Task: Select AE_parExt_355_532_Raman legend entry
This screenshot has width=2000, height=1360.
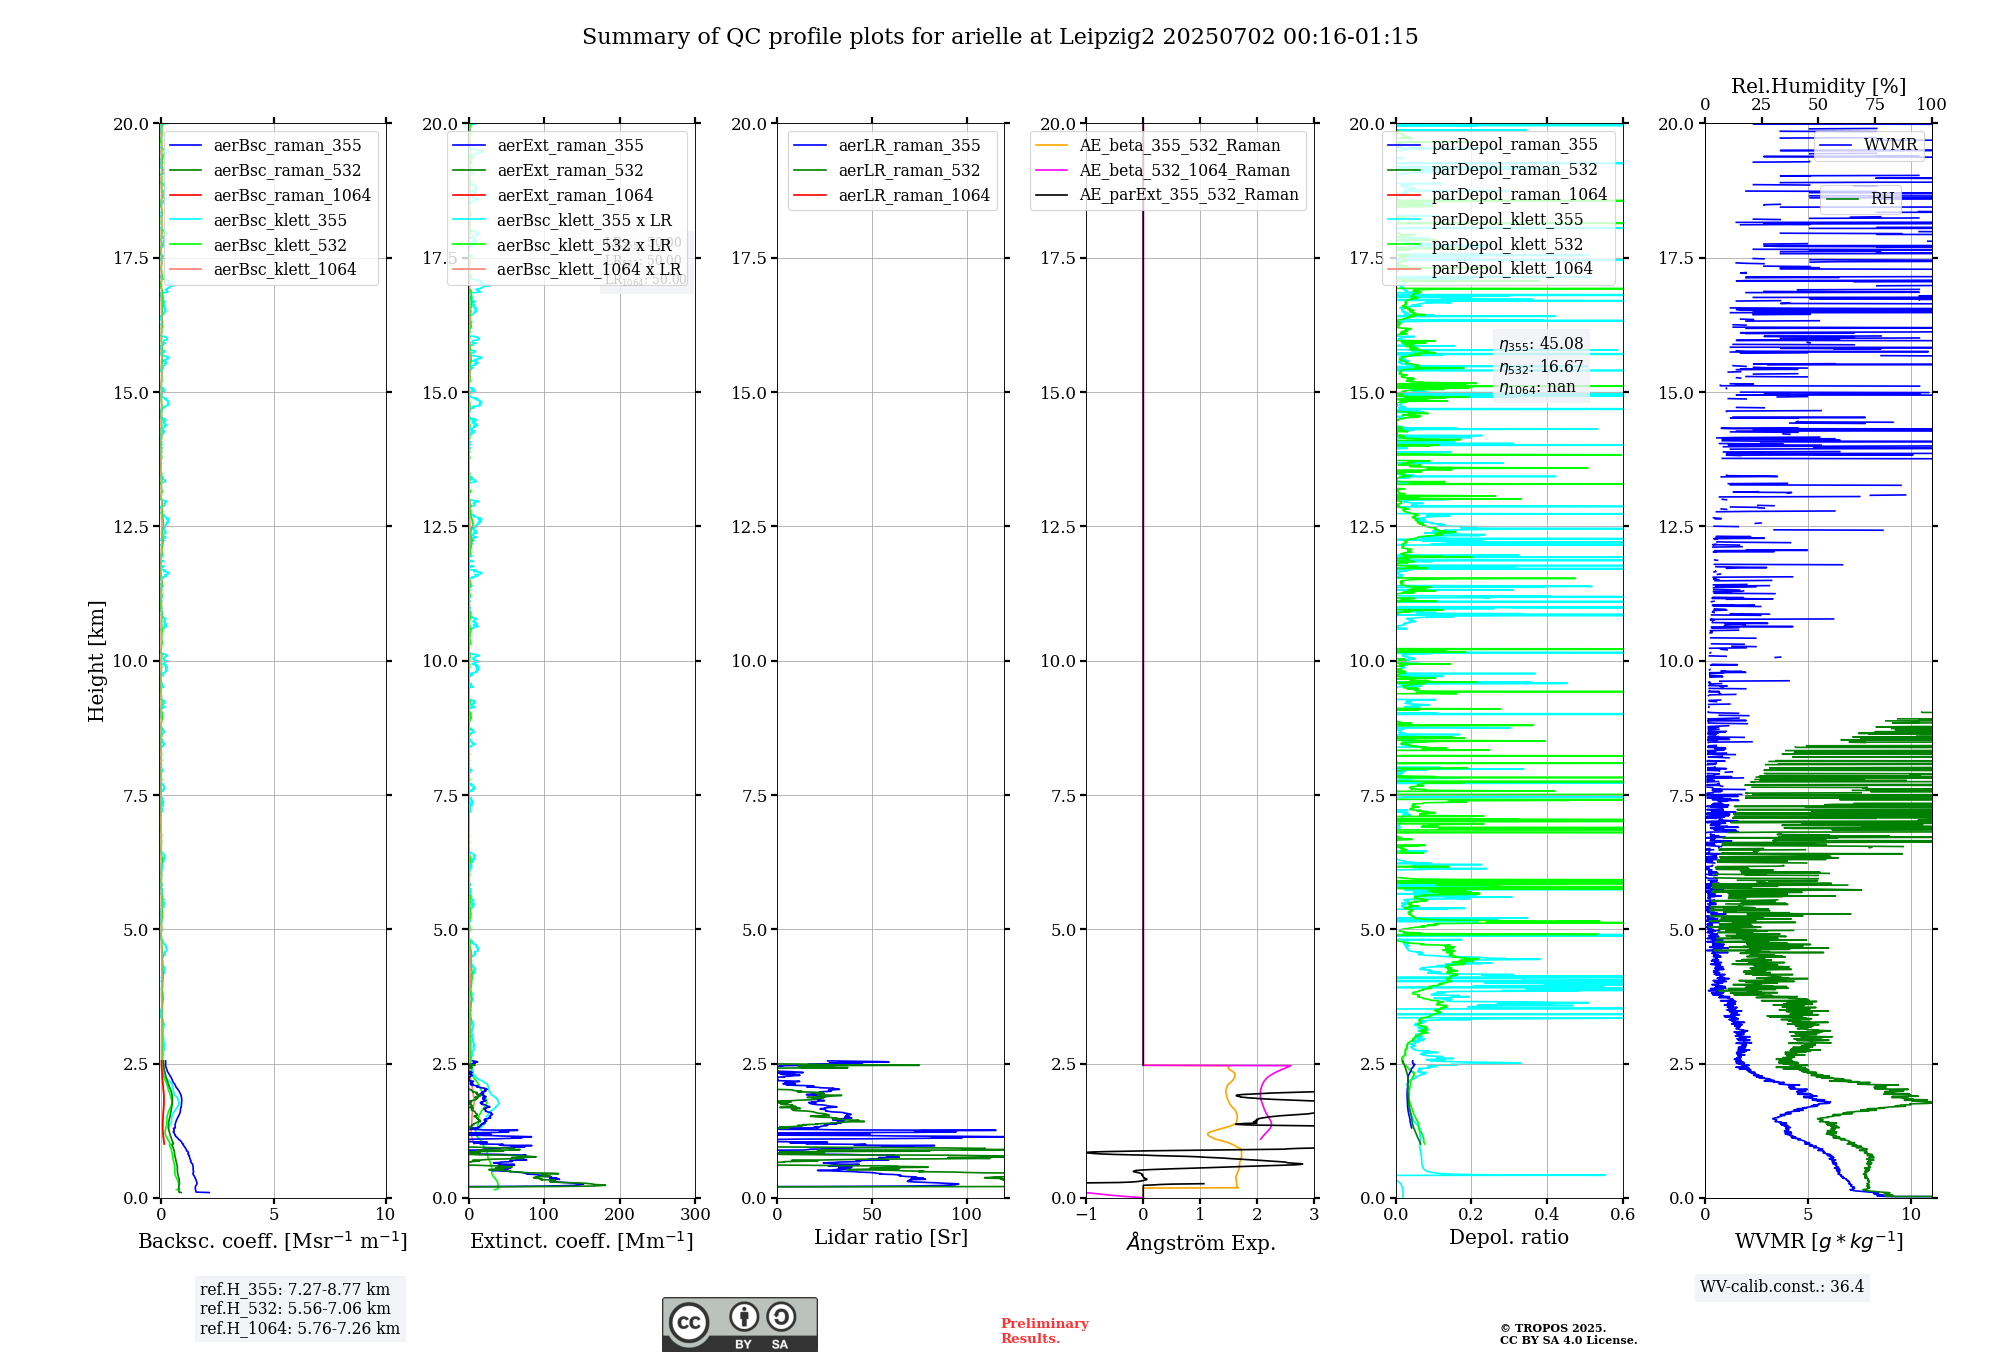Action: pos(1168,195)
